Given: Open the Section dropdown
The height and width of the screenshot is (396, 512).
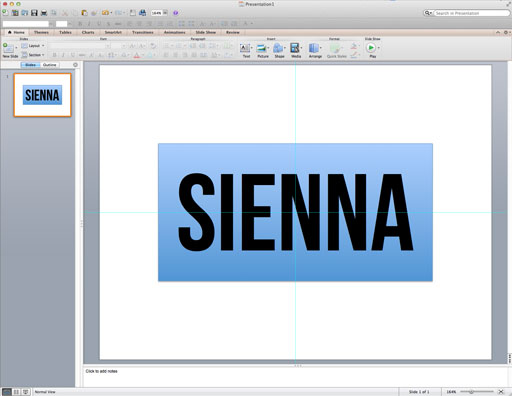Looking at the screenshot, I should point(33,55).
